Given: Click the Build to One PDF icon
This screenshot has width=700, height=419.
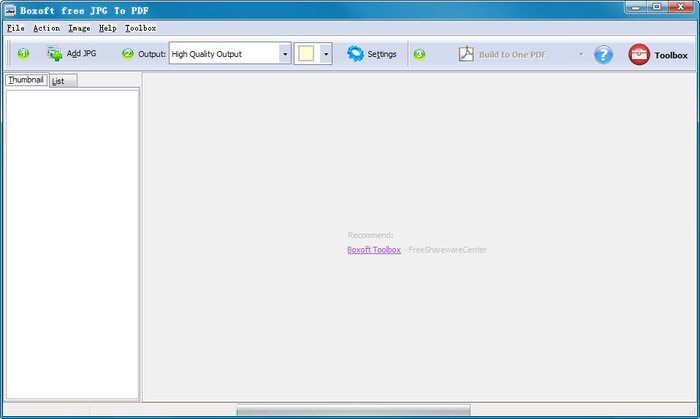Looking at the screenshot, I should (x=466, y=54).
